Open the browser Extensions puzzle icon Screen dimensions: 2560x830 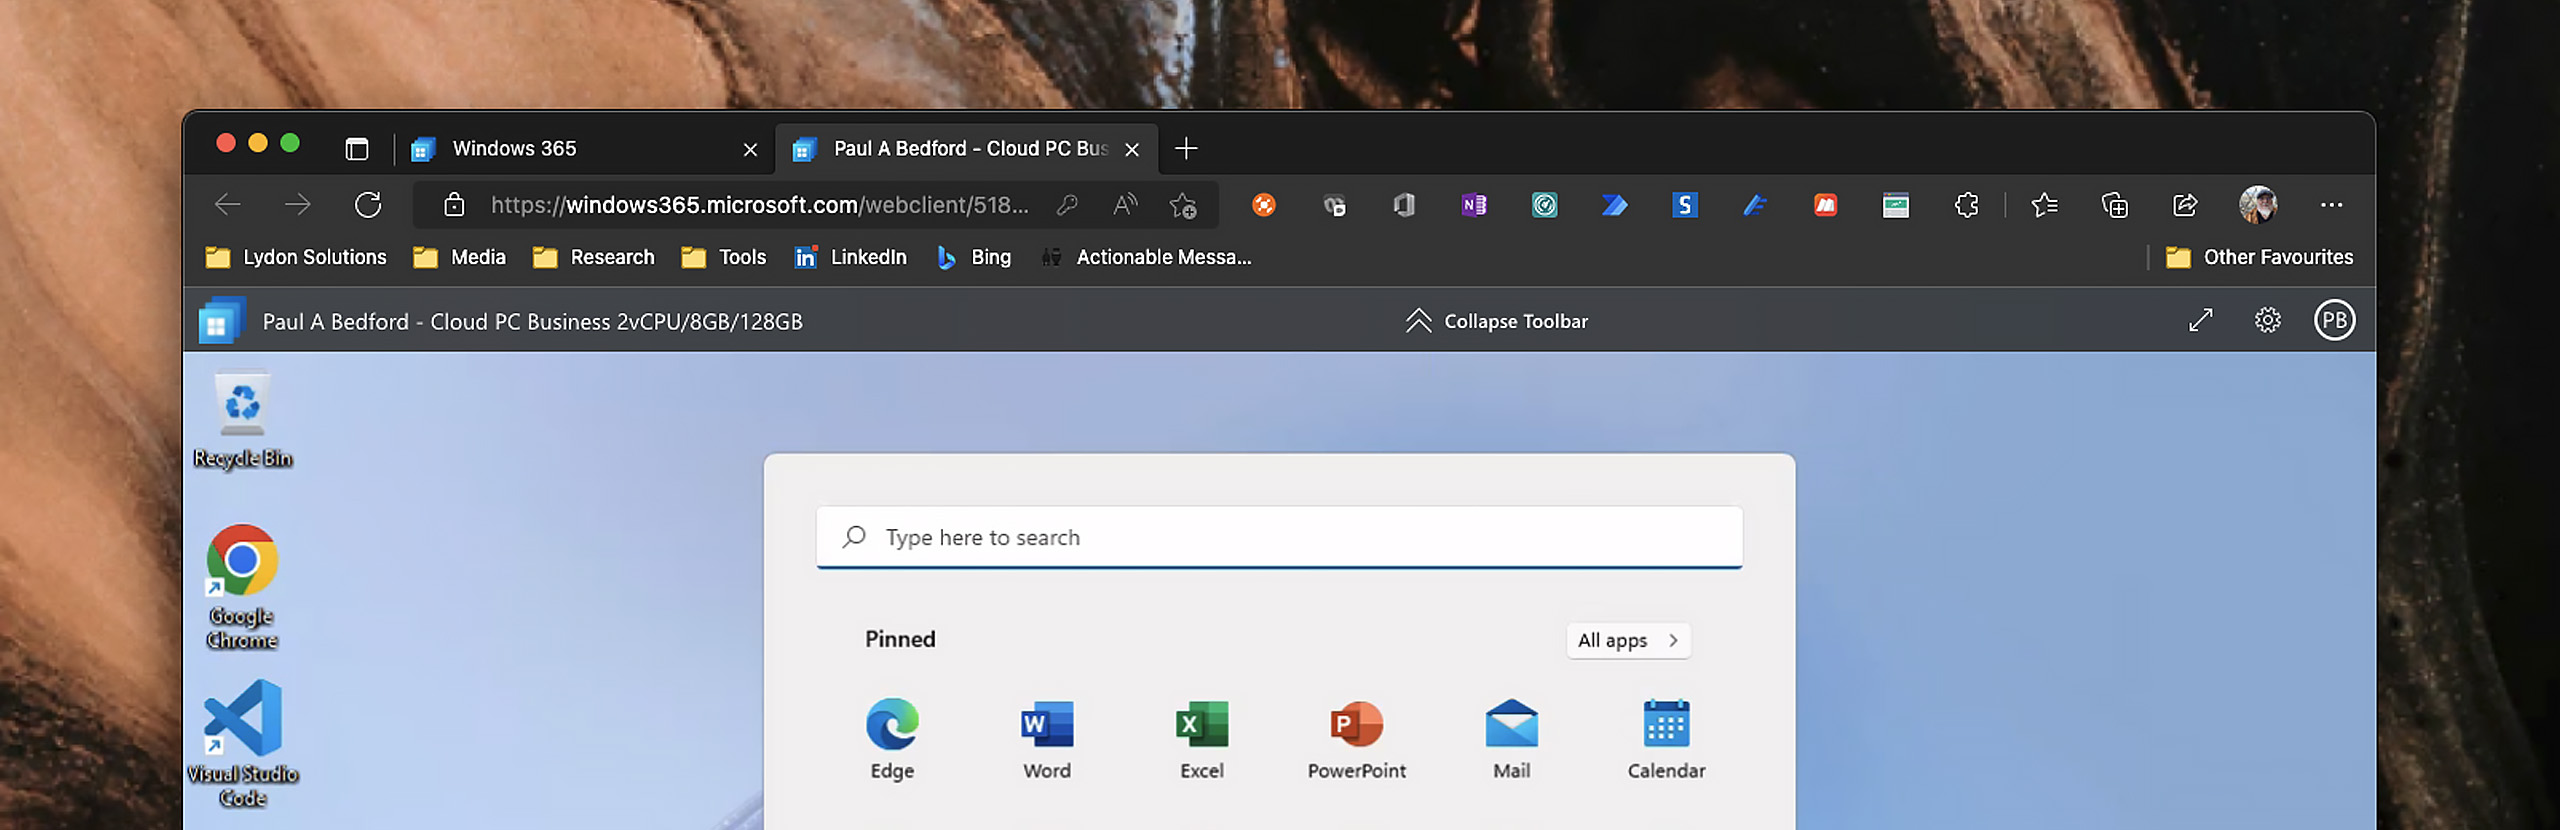pos(1966,205)
